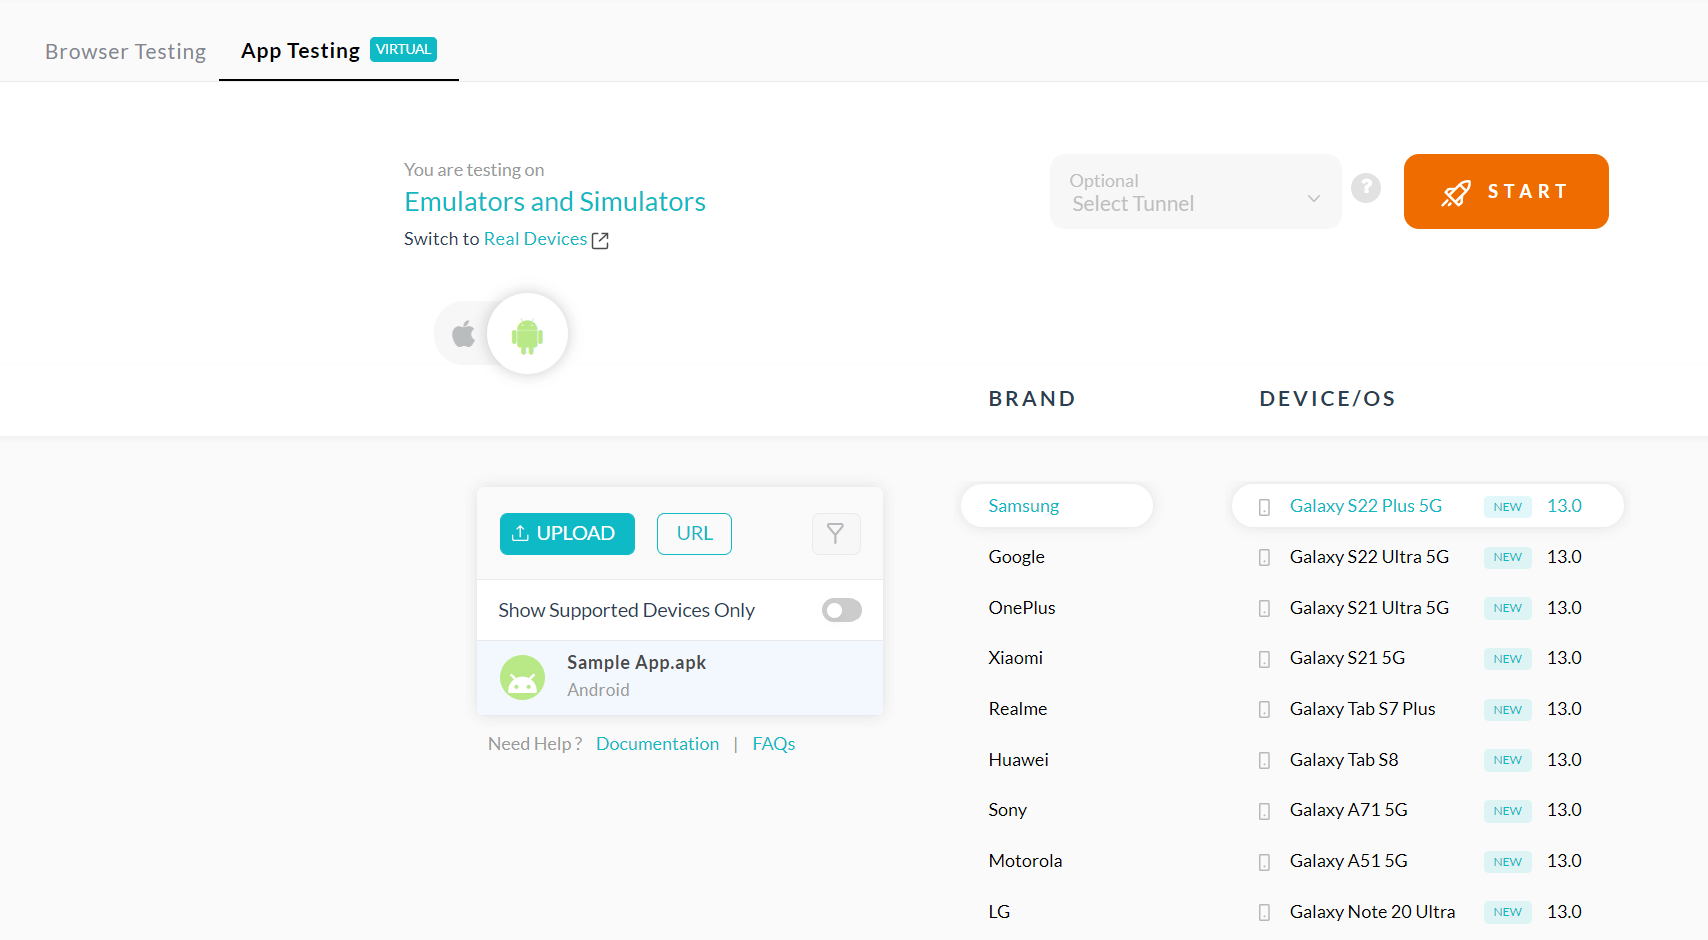1708x940 pixels.
Task: Open the Select Tunnel dropdown
Action: (1196, 191)
